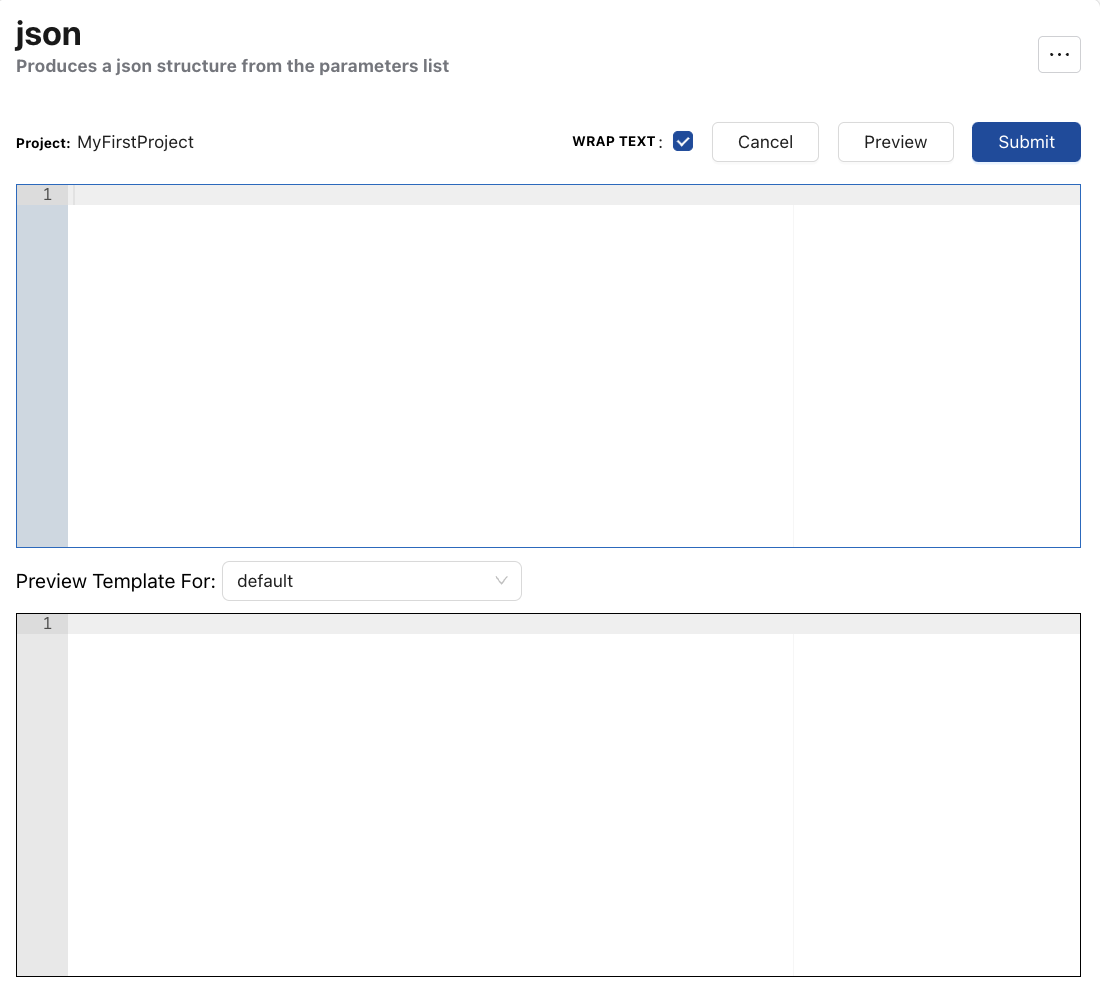Click the json page title

pyautogui.click(x=48, y=34)
